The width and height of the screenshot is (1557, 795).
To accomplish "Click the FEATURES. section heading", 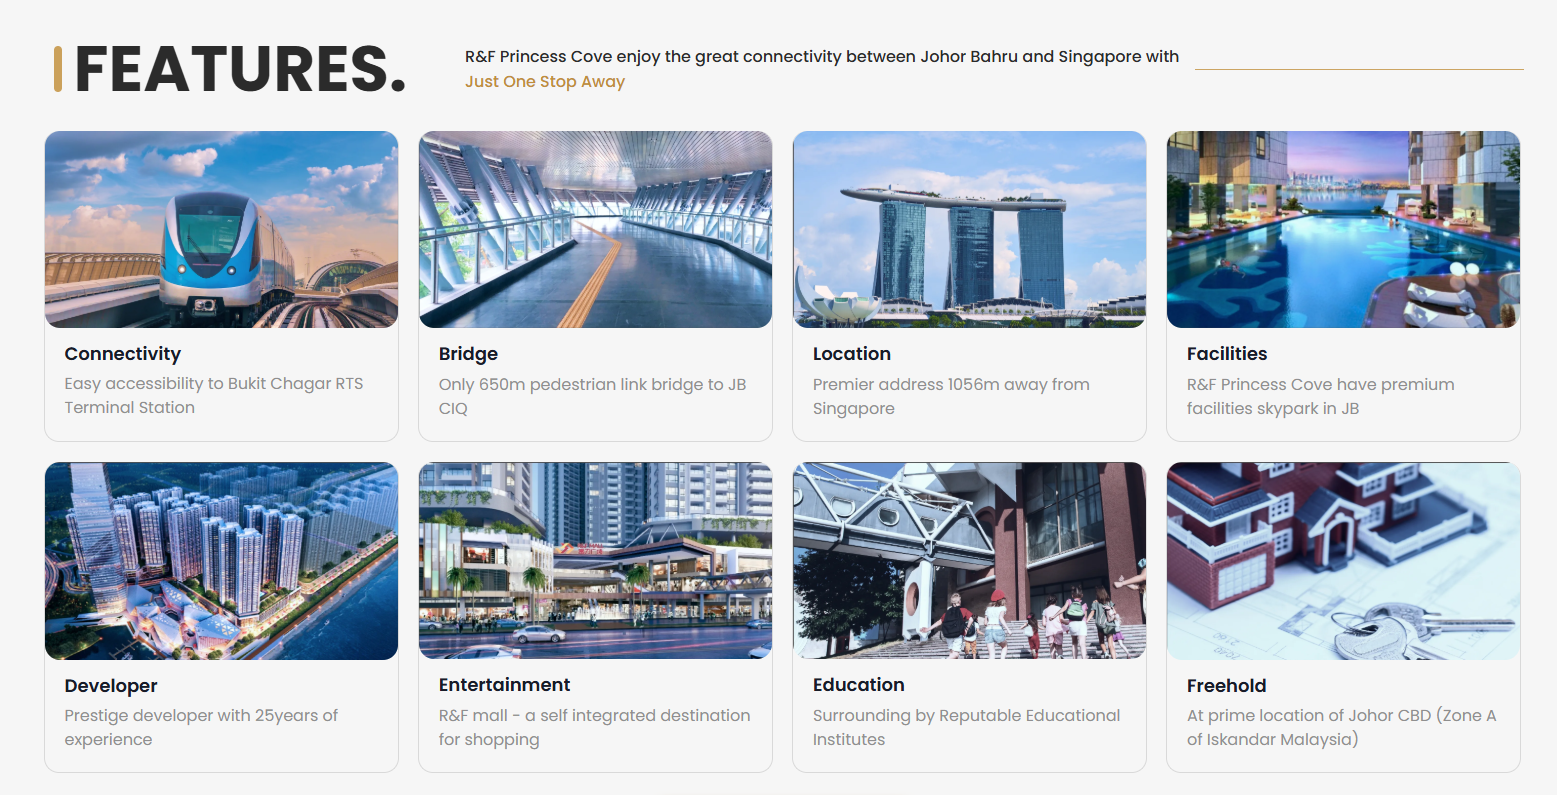I will click(240, 69).
